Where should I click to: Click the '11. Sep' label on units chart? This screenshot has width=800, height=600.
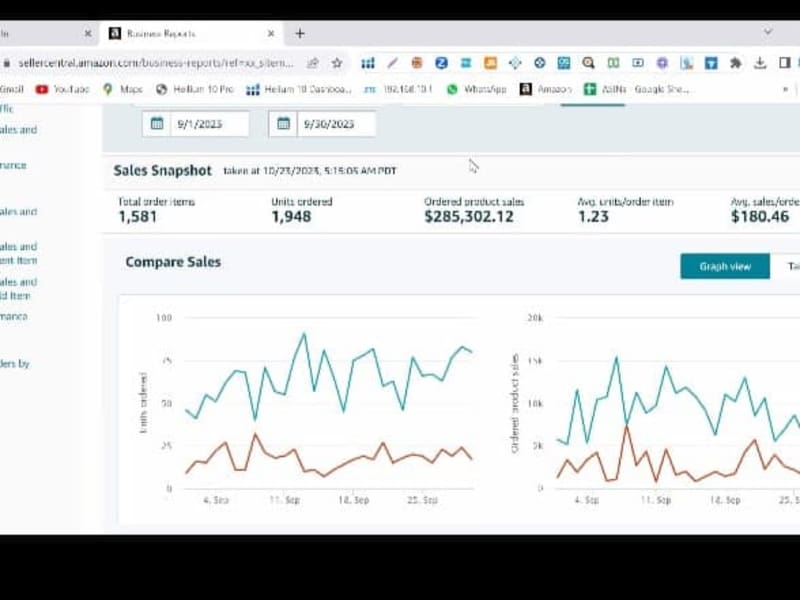click(285, 500)
